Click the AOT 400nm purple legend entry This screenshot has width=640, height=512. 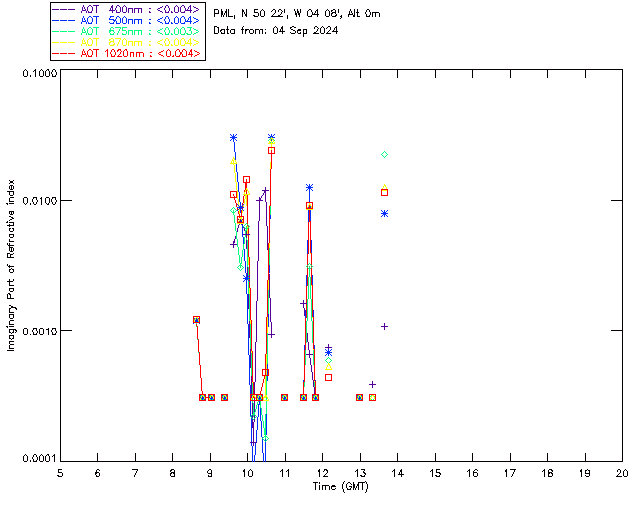tap(127, 9)
